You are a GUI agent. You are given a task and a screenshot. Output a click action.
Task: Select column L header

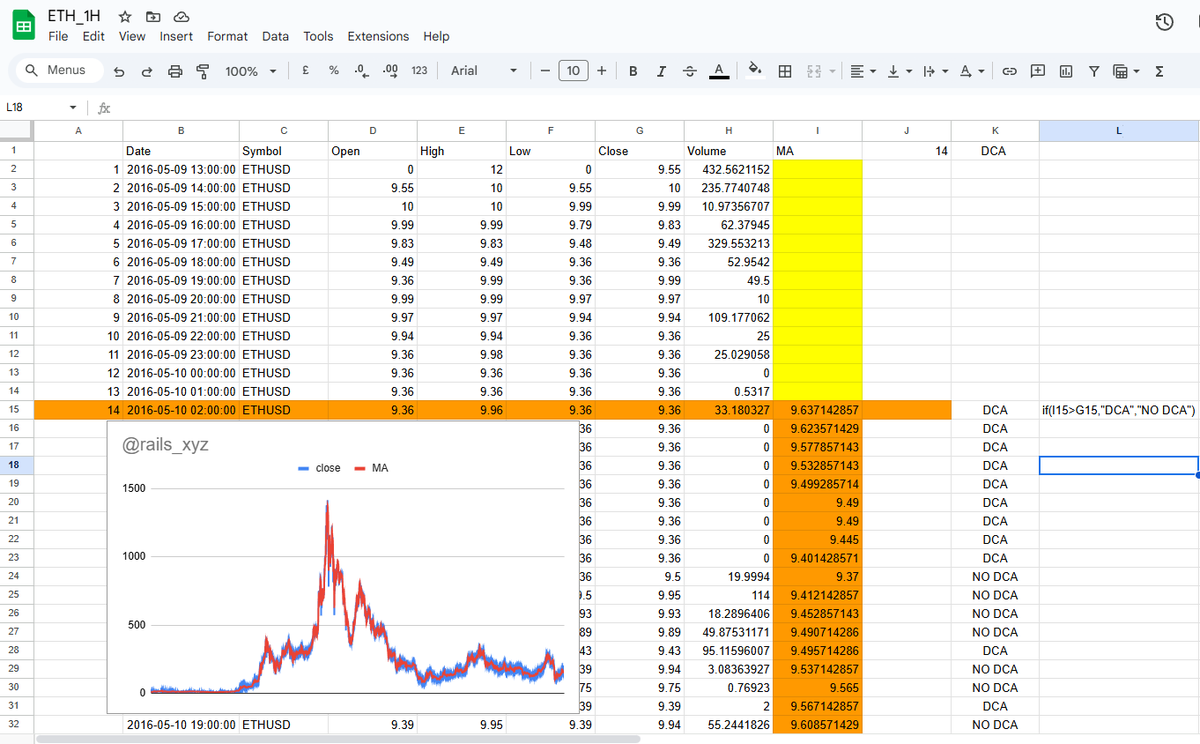pyautogui.click(x=1119, y=131)
